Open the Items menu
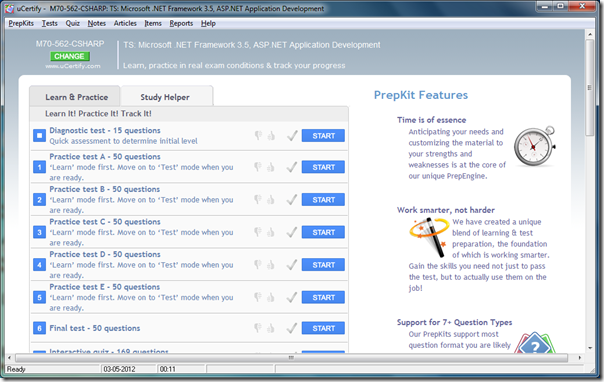 click(x=153, y=23)
